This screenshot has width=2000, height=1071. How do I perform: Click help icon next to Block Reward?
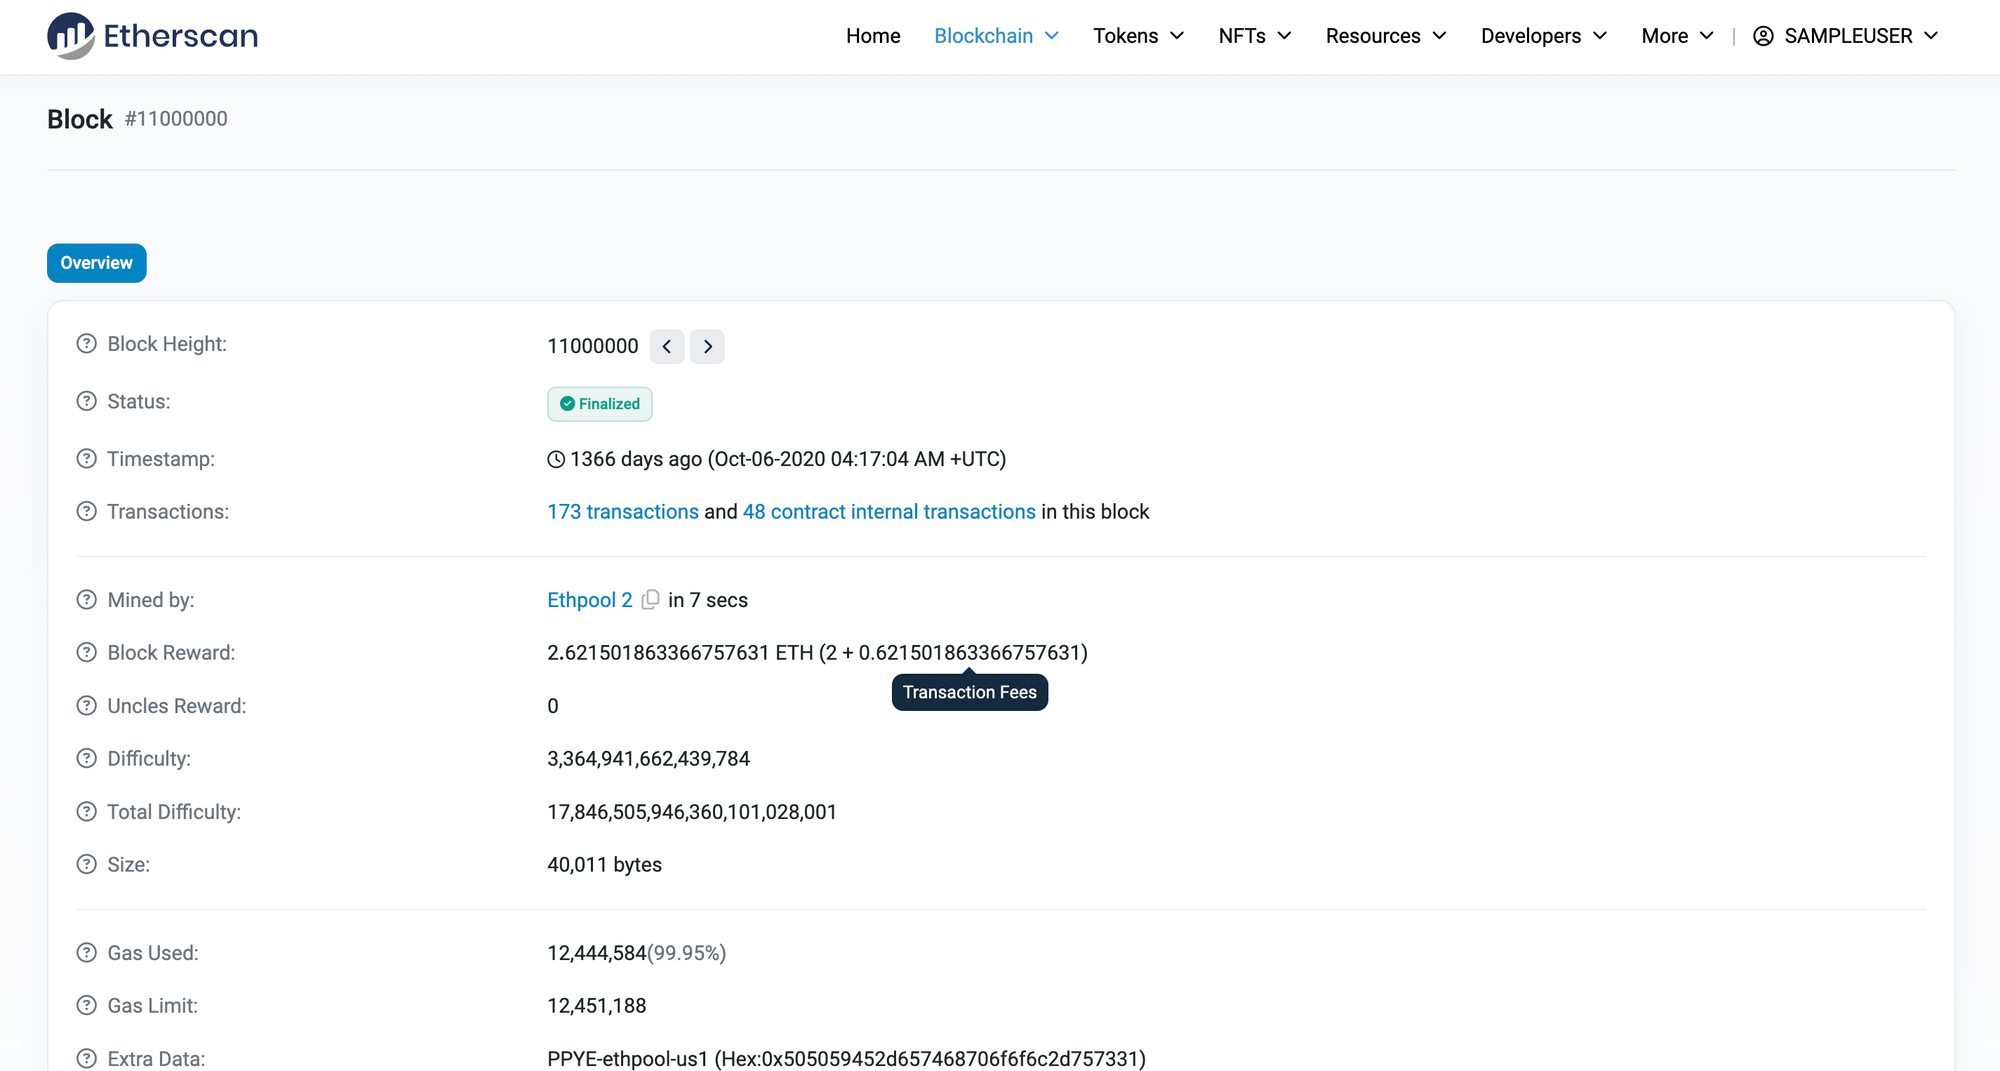click(x=87, y=653)
